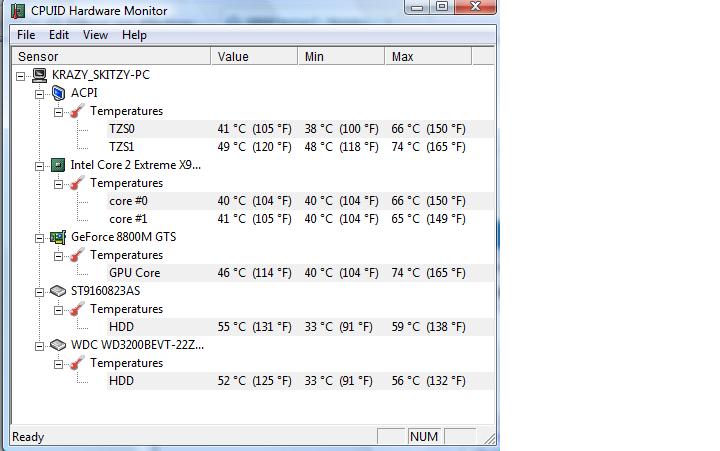
Task: Select the ACPI tree label
Action: click(x=84, y=93)
